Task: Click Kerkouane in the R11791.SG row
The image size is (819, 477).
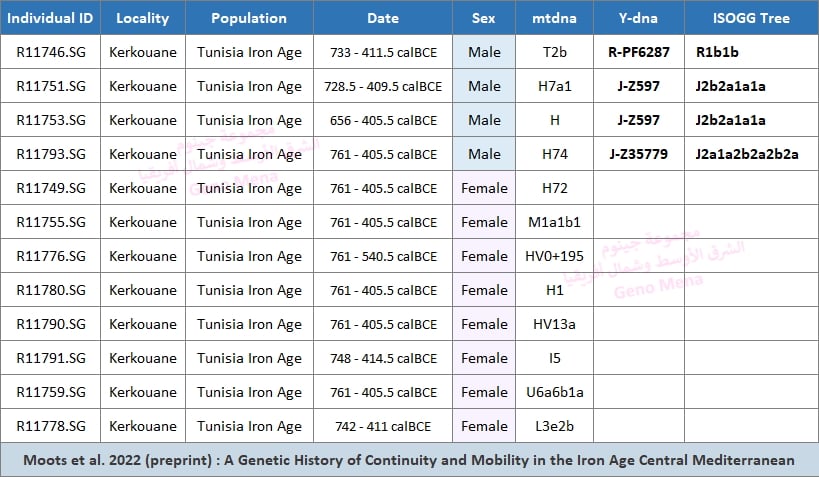Action: tap(143, 358)
